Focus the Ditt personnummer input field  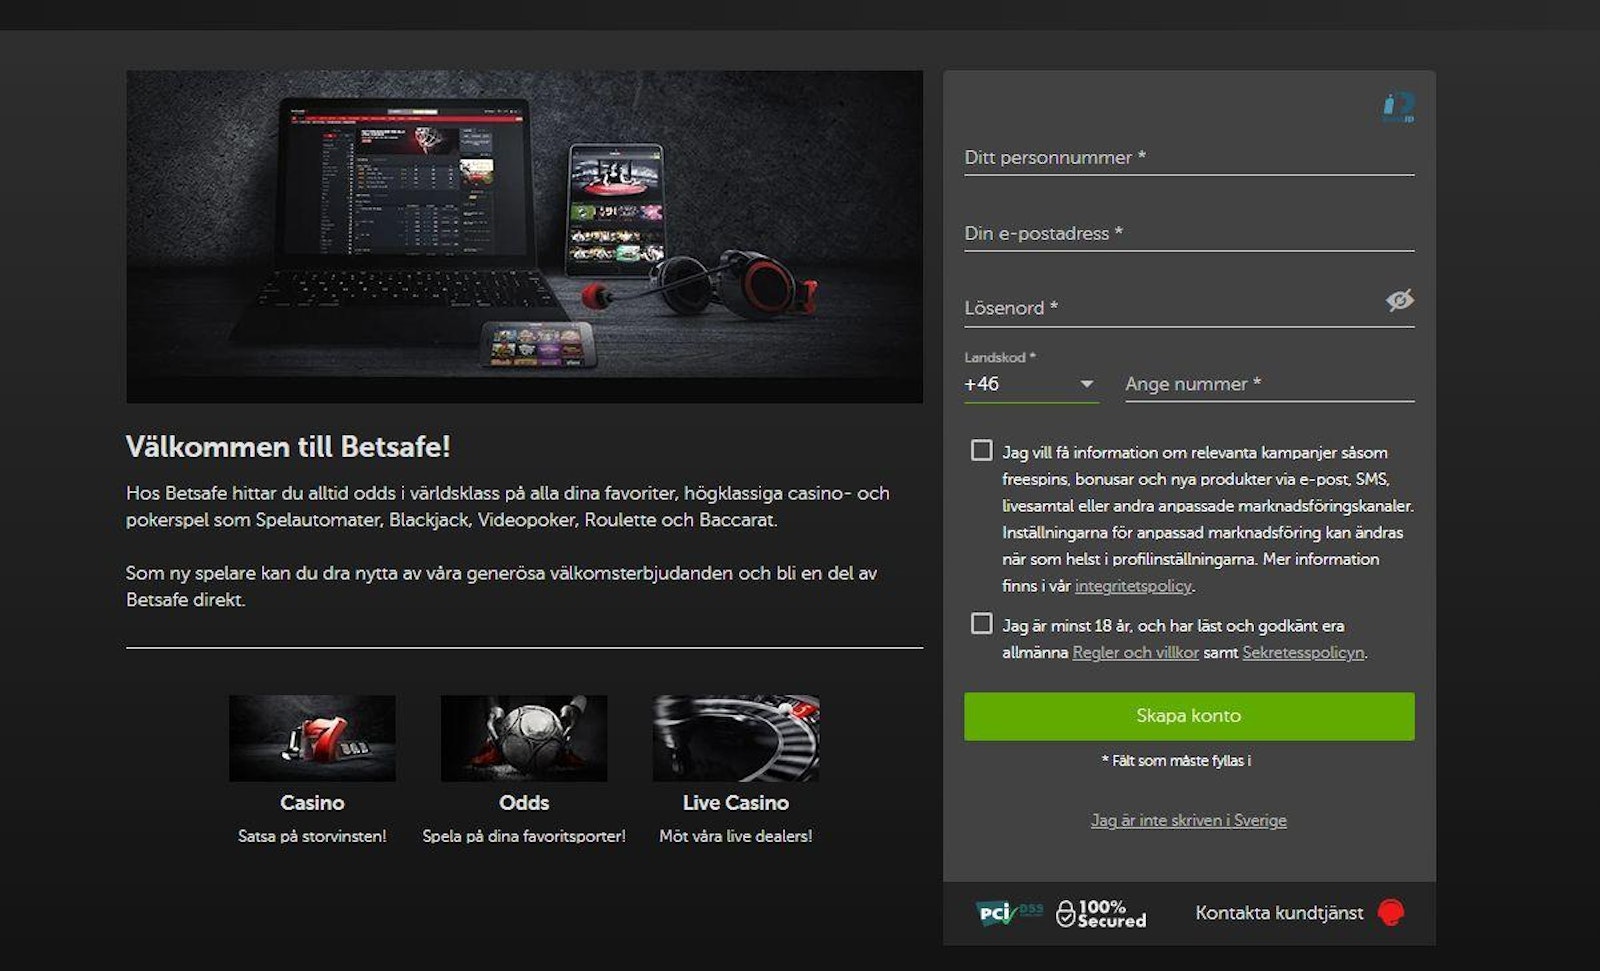(x=1189, y=158)
